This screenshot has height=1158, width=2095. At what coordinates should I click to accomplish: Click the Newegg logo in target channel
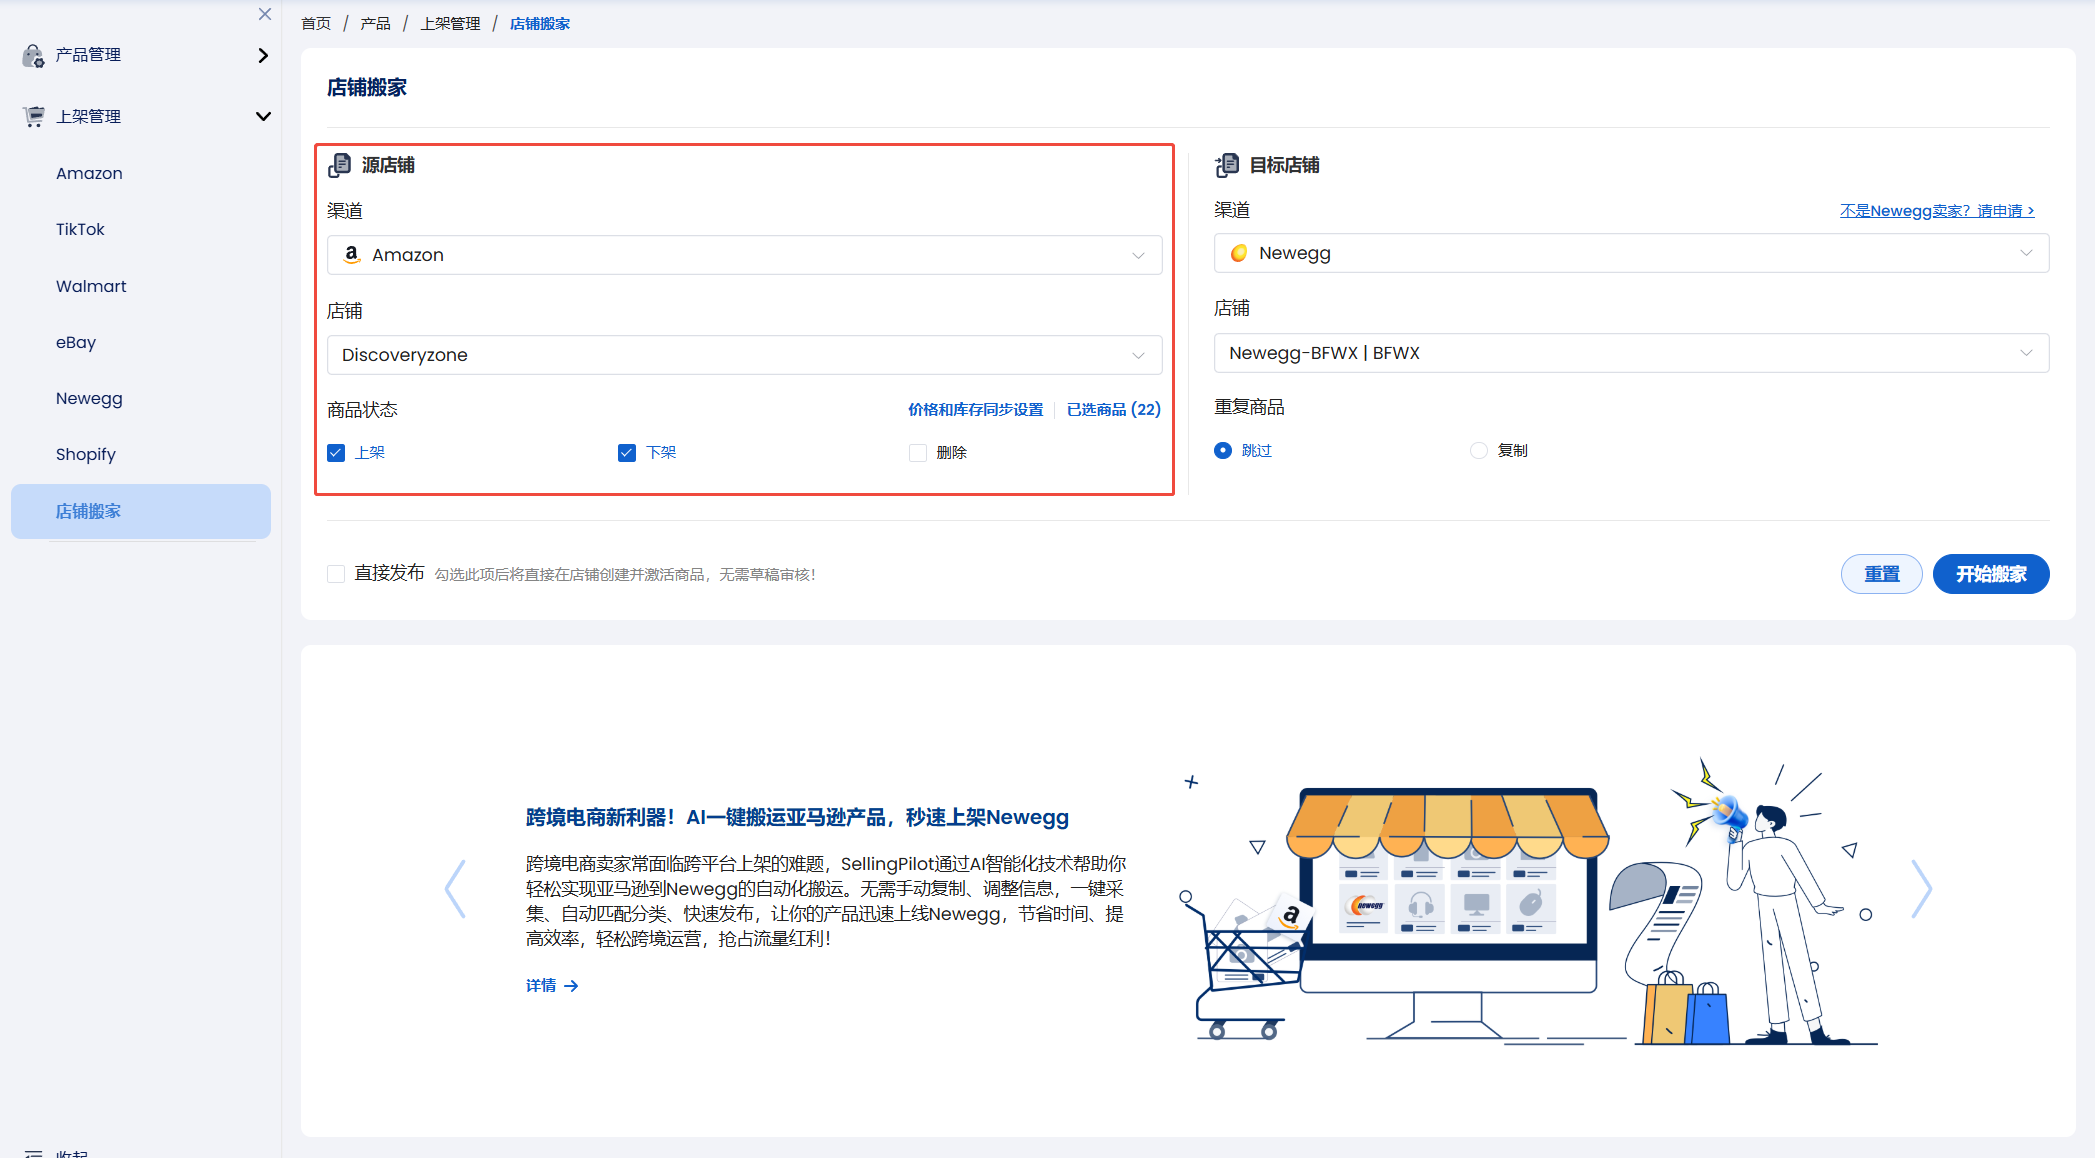point(1239,253)
